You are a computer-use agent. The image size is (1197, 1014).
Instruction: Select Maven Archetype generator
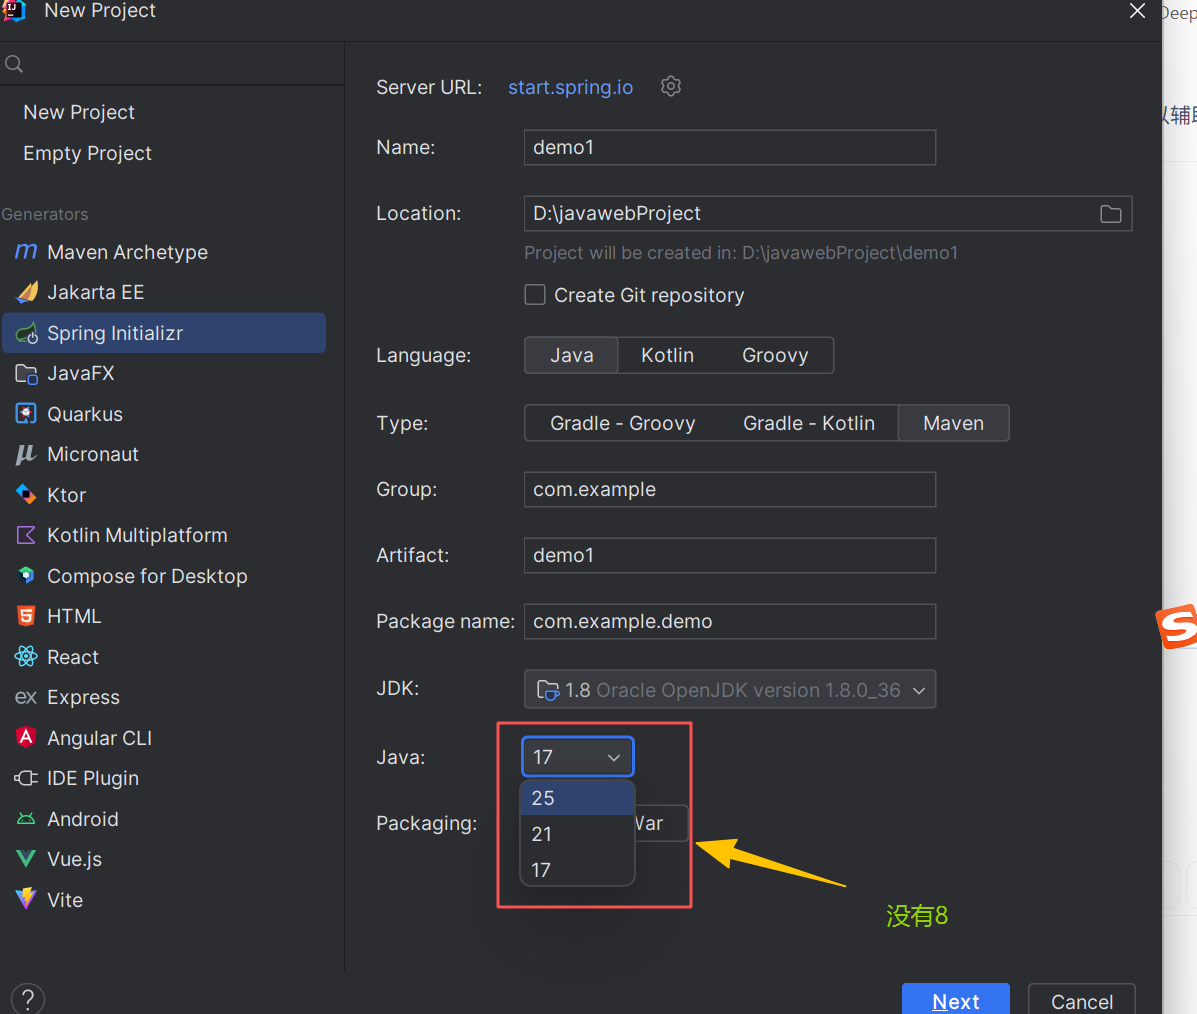(x=164, y=252)
